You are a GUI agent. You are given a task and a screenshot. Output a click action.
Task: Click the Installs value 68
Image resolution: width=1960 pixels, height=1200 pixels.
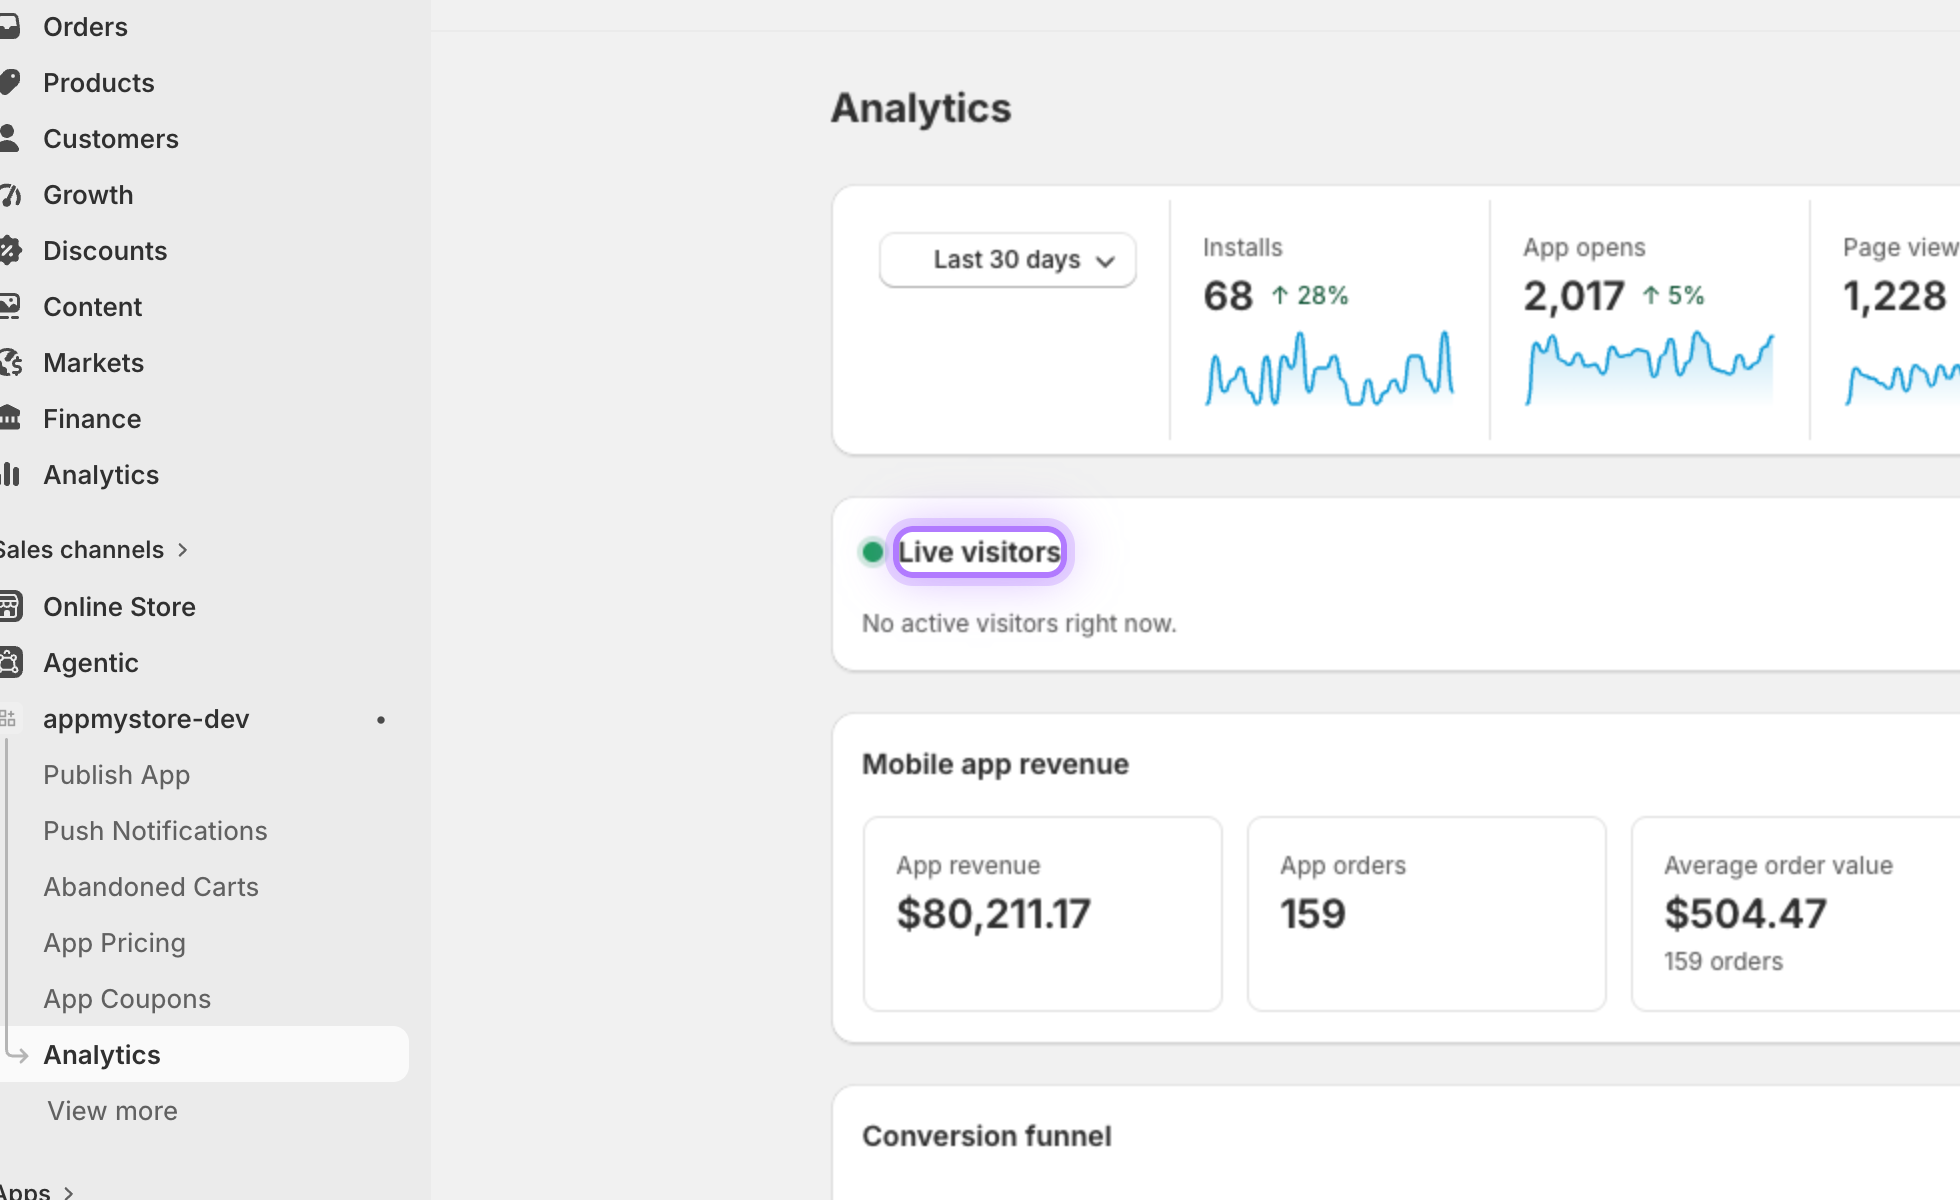(1228, 296)
